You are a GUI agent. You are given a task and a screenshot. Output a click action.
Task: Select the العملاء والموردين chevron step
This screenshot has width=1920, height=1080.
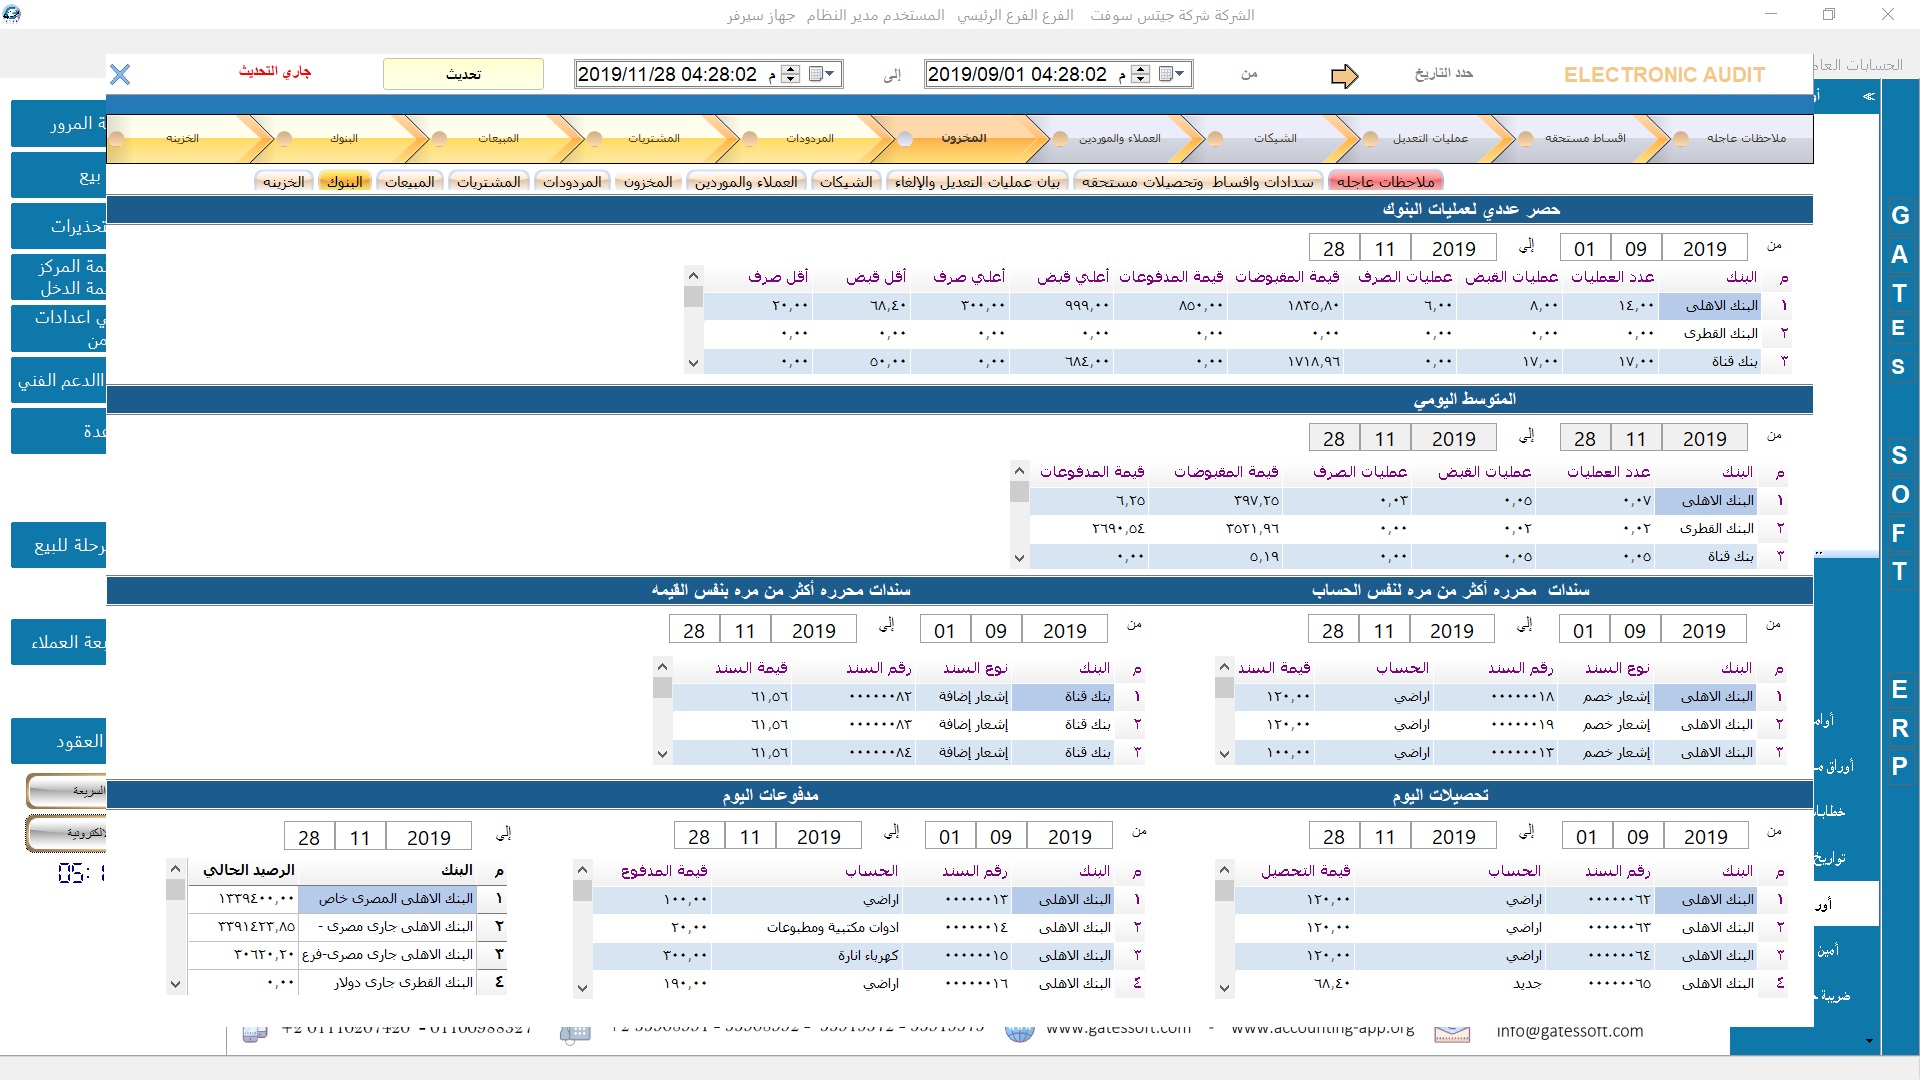click(x=1119, y=139)
